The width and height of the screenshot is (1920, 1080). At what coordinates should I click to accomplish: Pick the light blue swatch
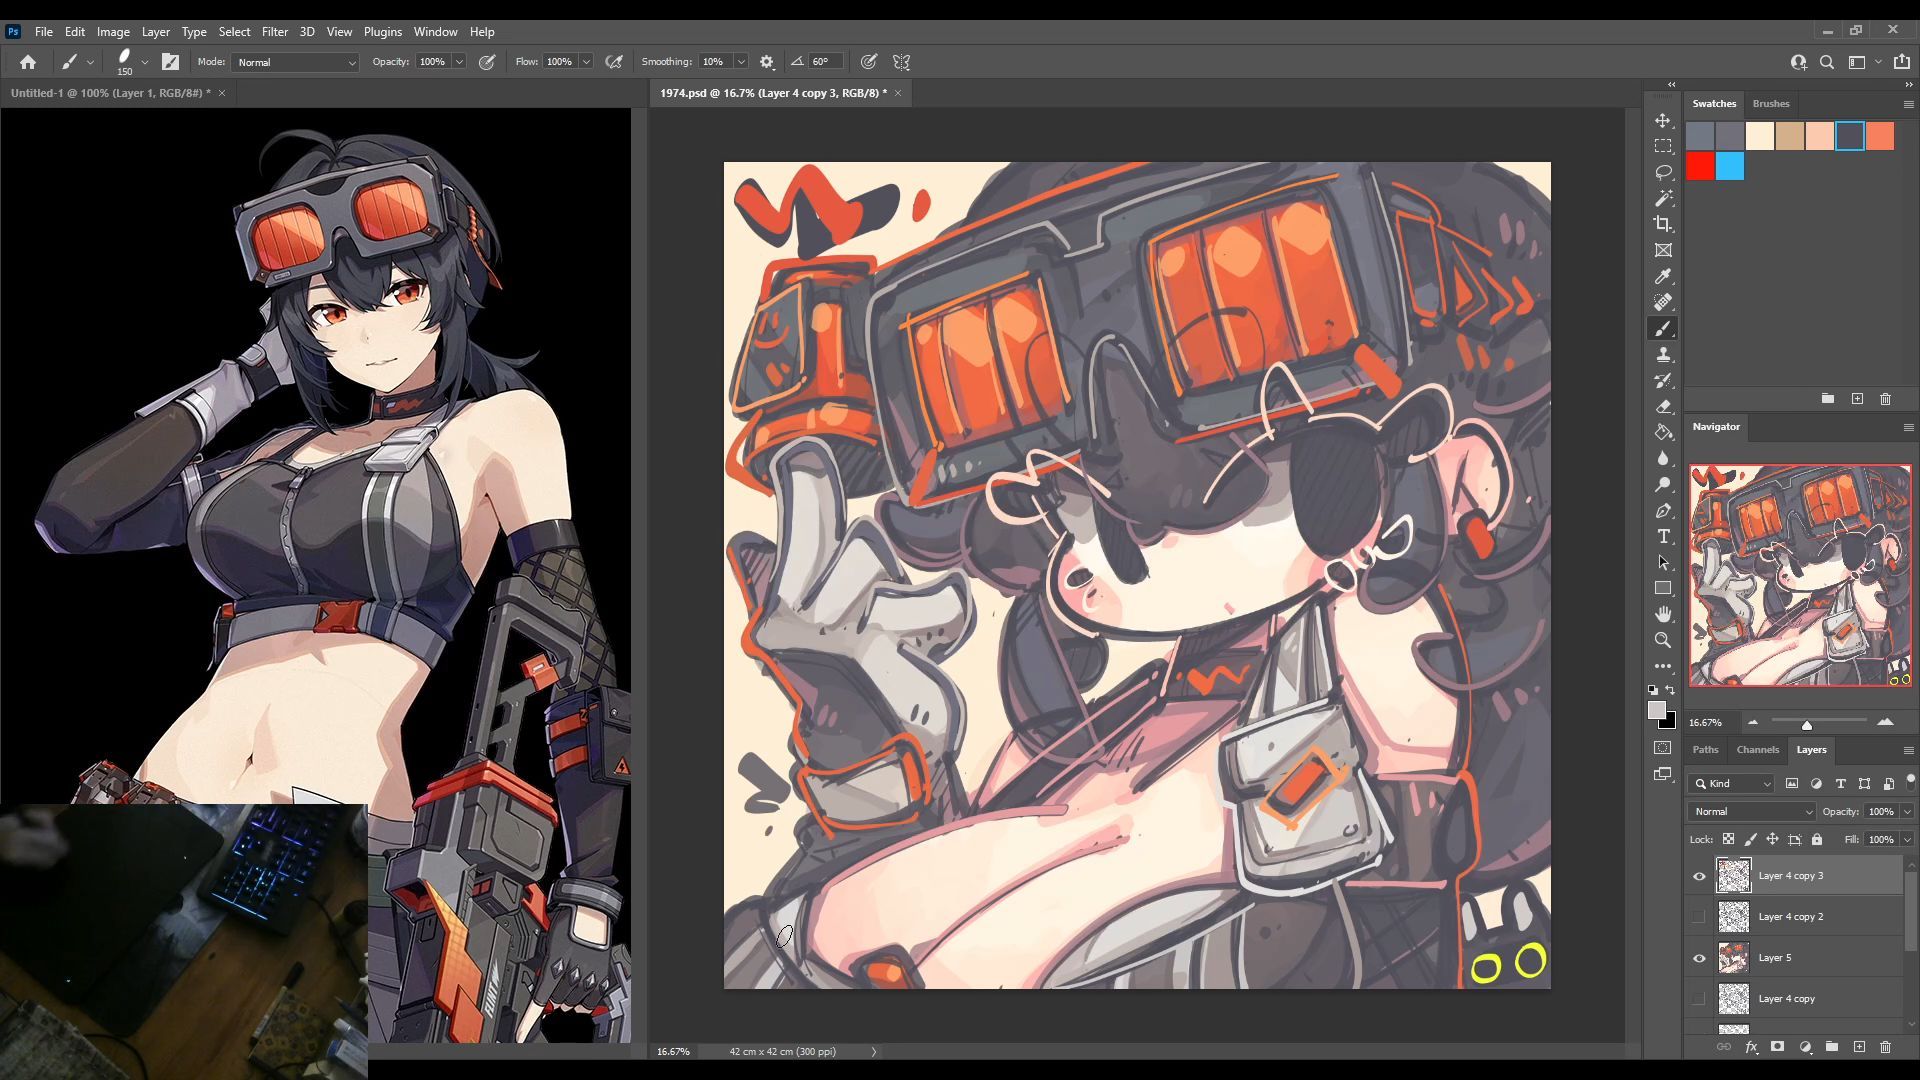[1730, 166]
